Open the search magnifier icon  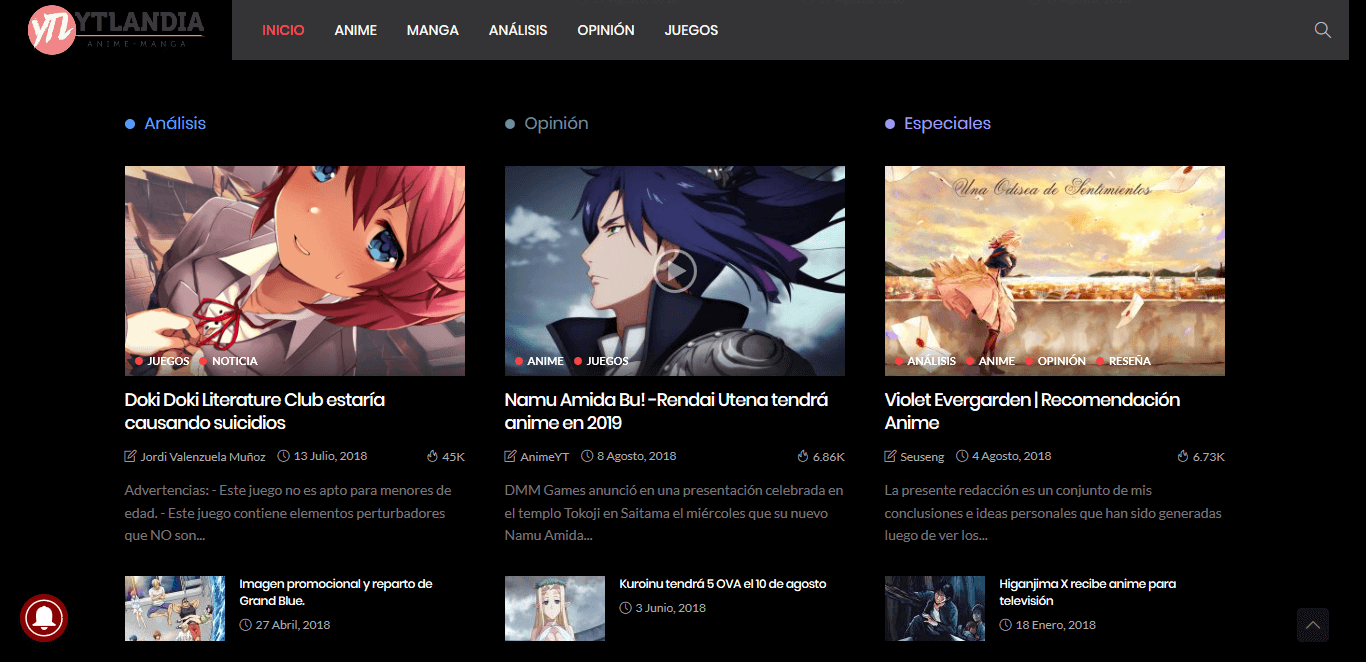[x=1322, y=30]
